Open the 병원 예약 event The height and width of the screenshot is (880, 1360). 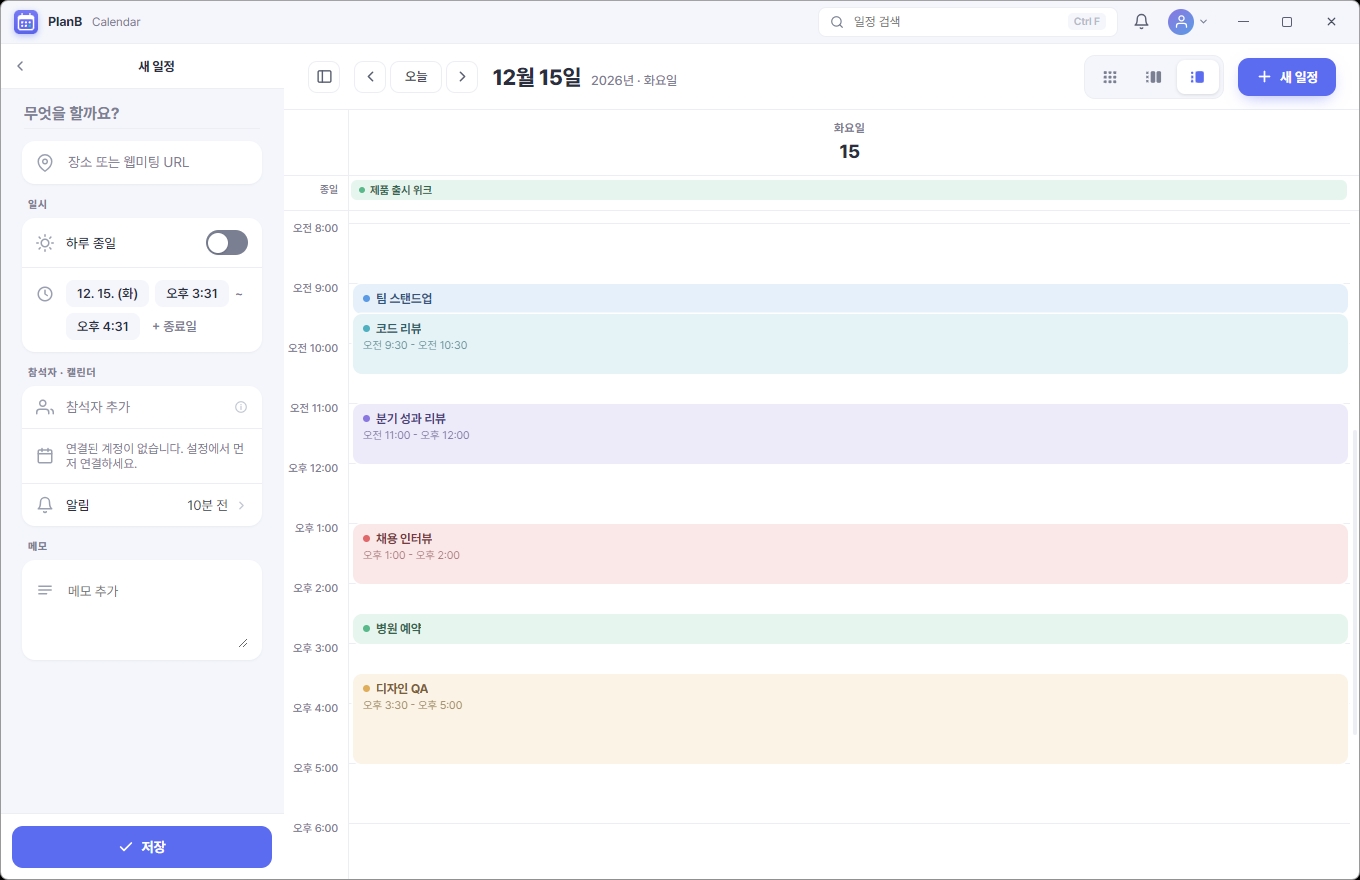[x=850, y=629]
